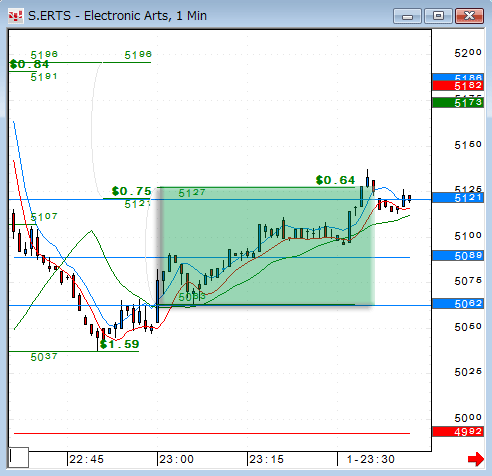The height and width of the screenshot is (476, 492).
Task: Click the 5127 label inside green box
Action: point(192,193)
